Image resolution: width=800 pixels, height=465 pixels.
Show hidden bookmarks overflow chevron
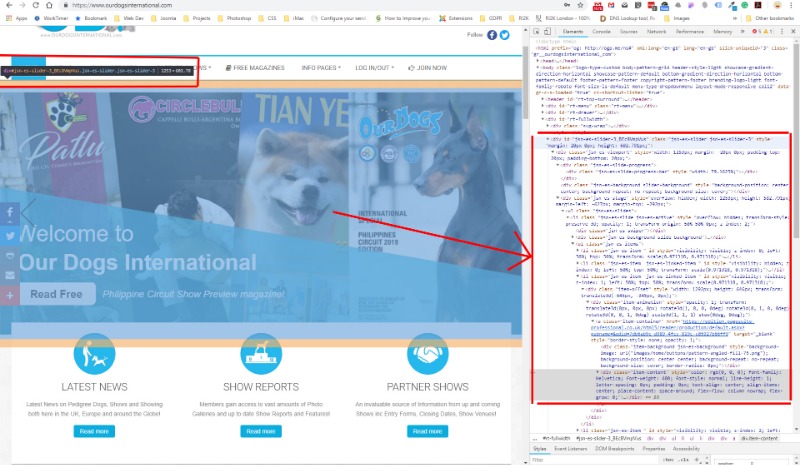[x=735, y=18]
